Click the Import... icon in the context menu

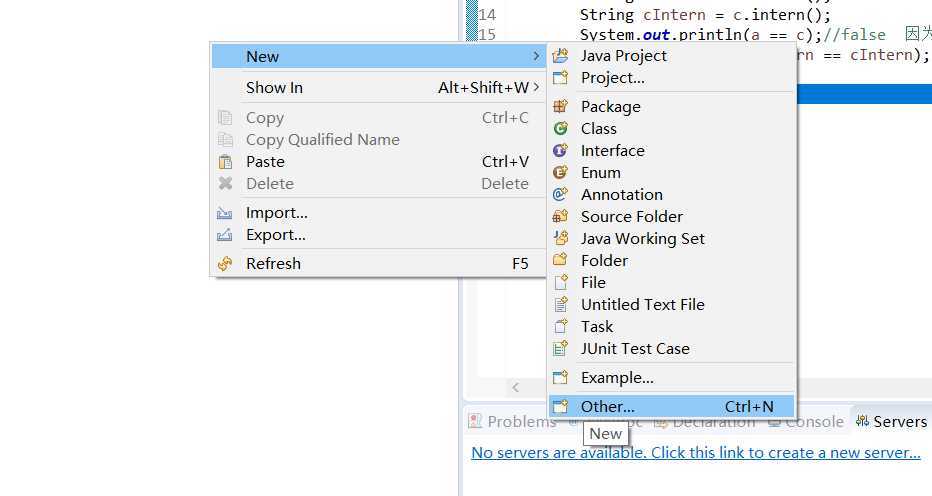[x=225, y=213]
